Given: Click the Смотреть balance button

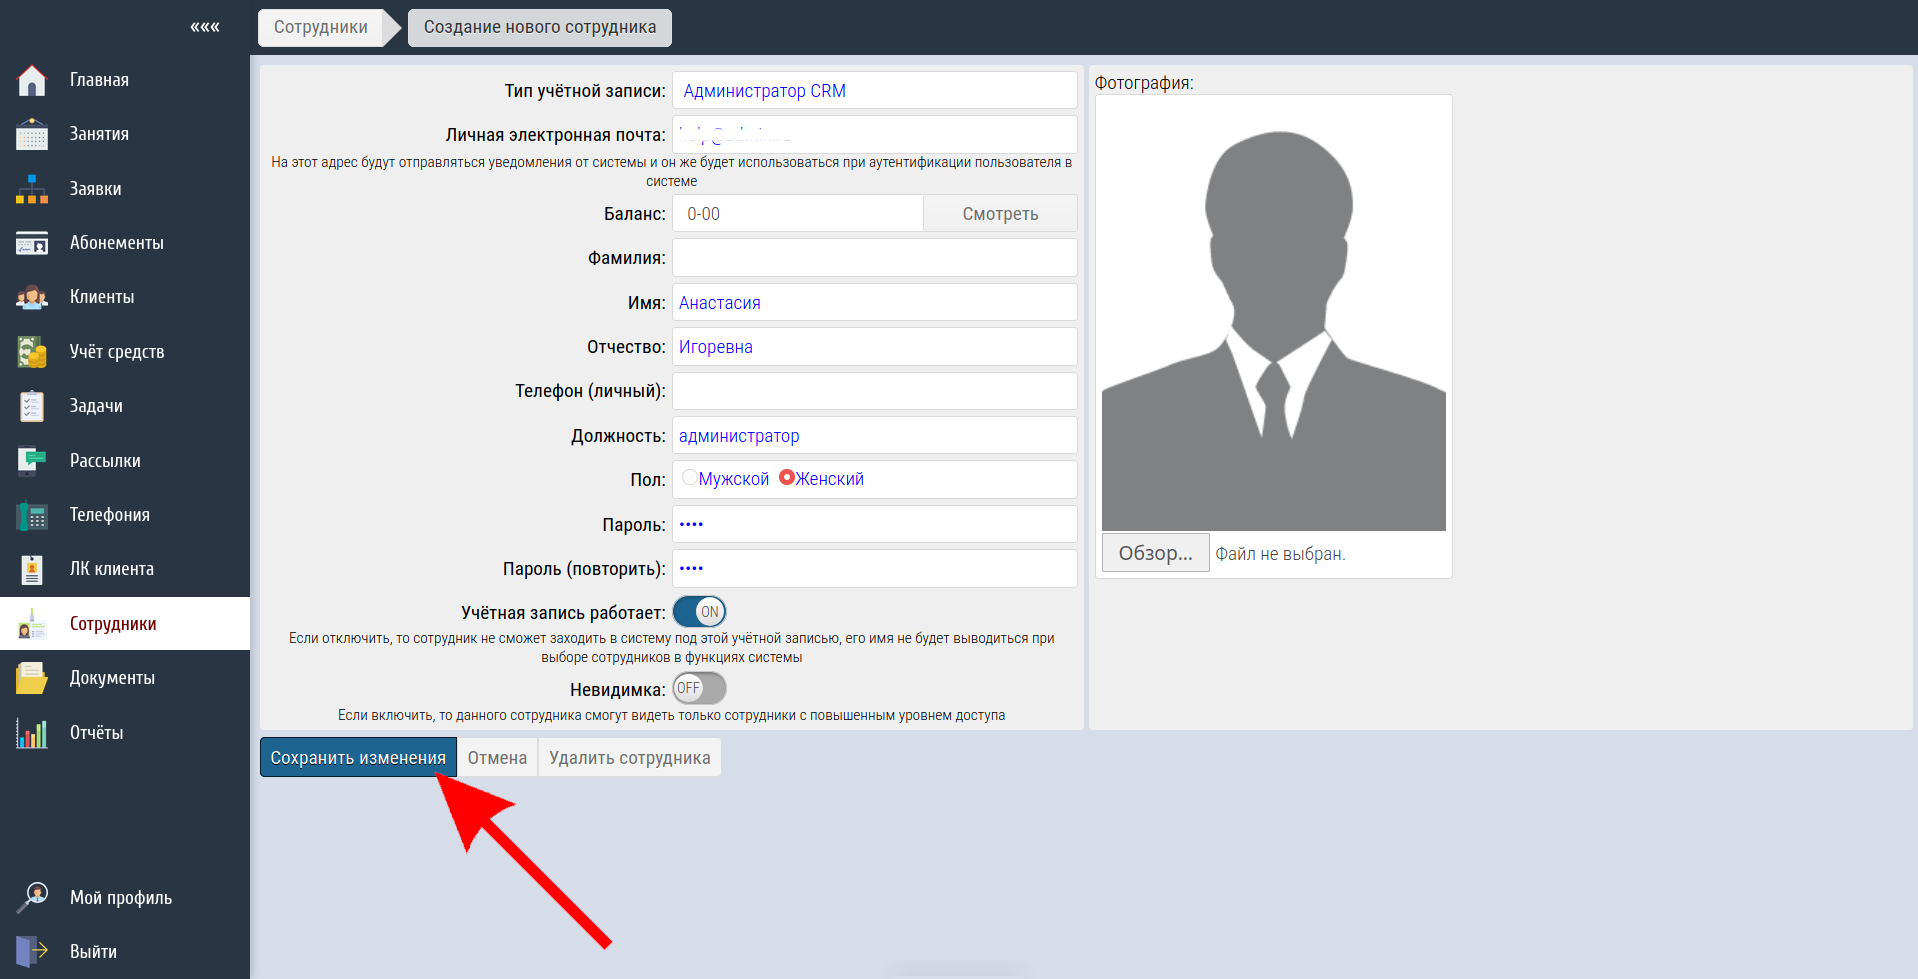Looking at the screenshot, I should [1000, 213].
